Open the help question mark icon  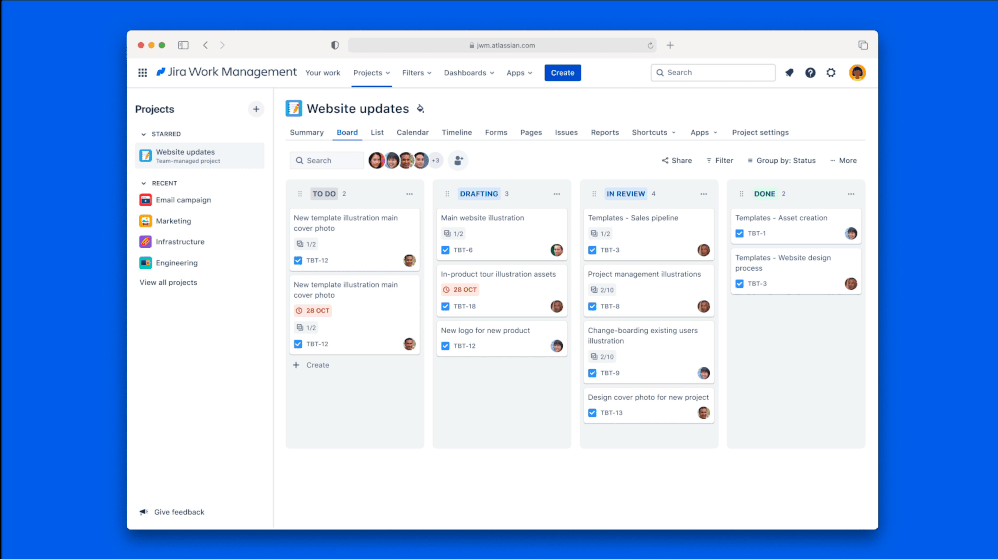coord(810,73)
